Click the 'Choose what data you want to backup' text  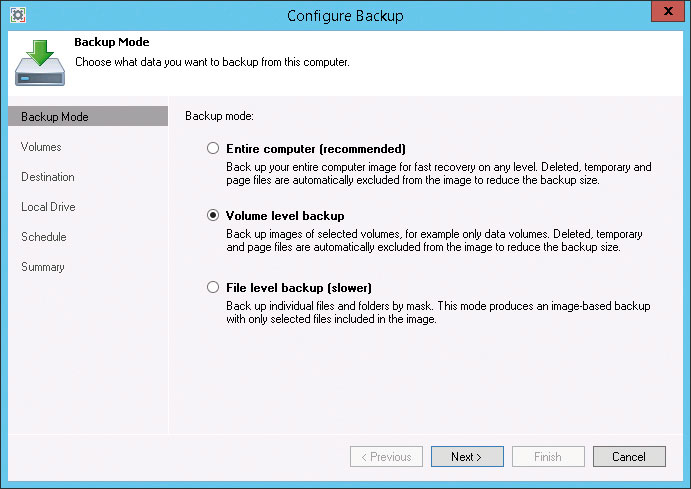pos(212,62)
